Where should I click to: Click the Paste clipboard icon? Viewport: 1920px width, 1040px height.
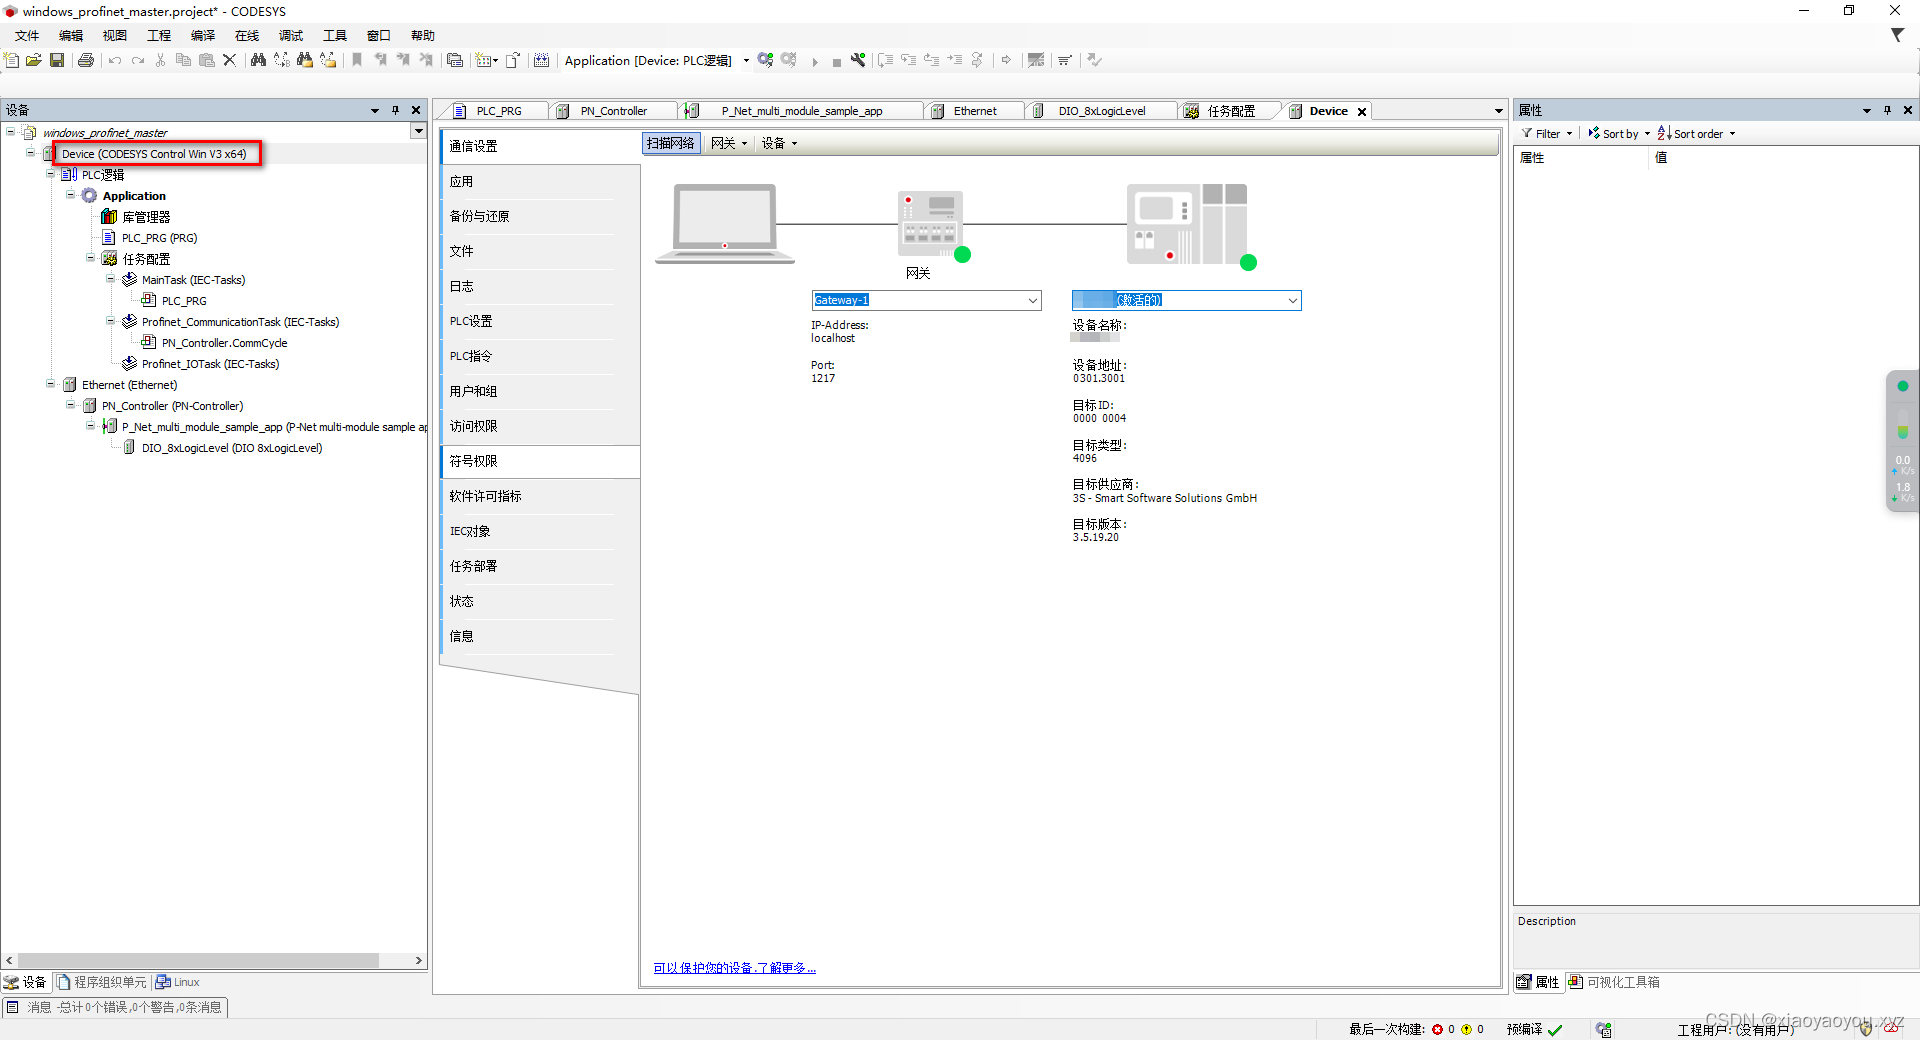tap(206, 60)
